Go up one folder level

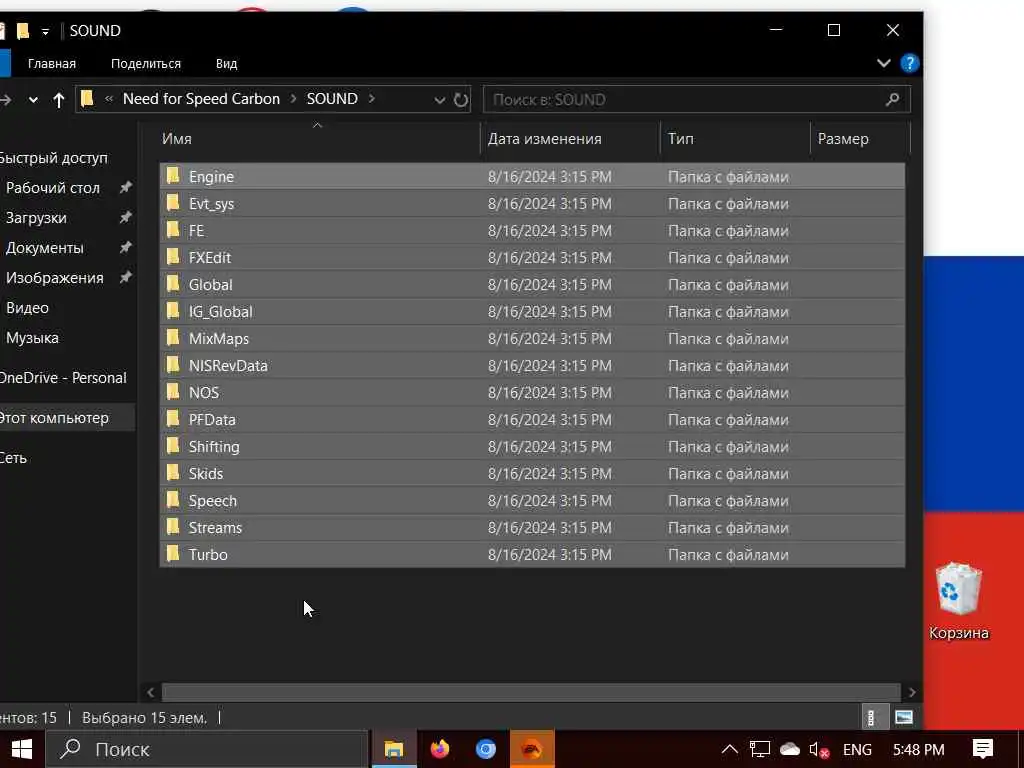(59, 100)
